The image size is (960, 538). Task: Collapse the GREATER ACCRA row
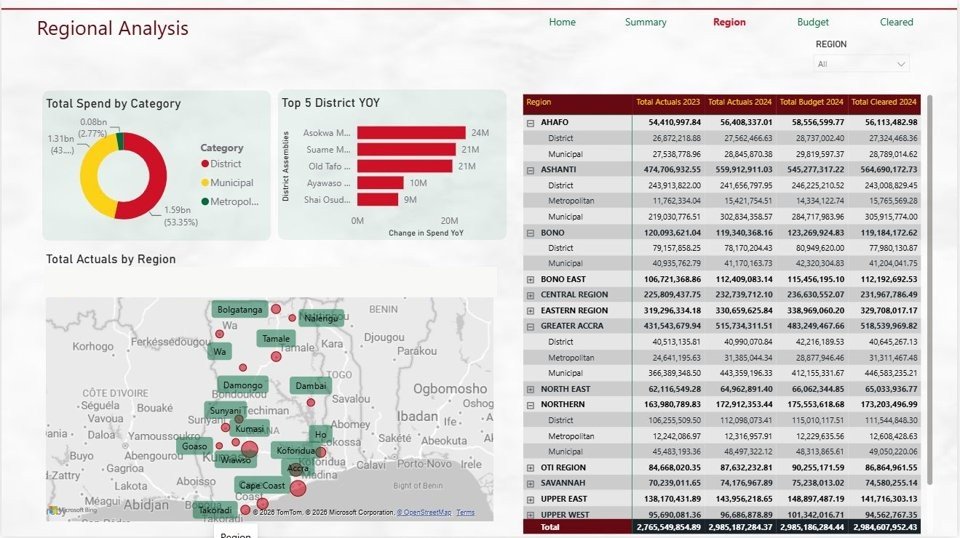530,327
